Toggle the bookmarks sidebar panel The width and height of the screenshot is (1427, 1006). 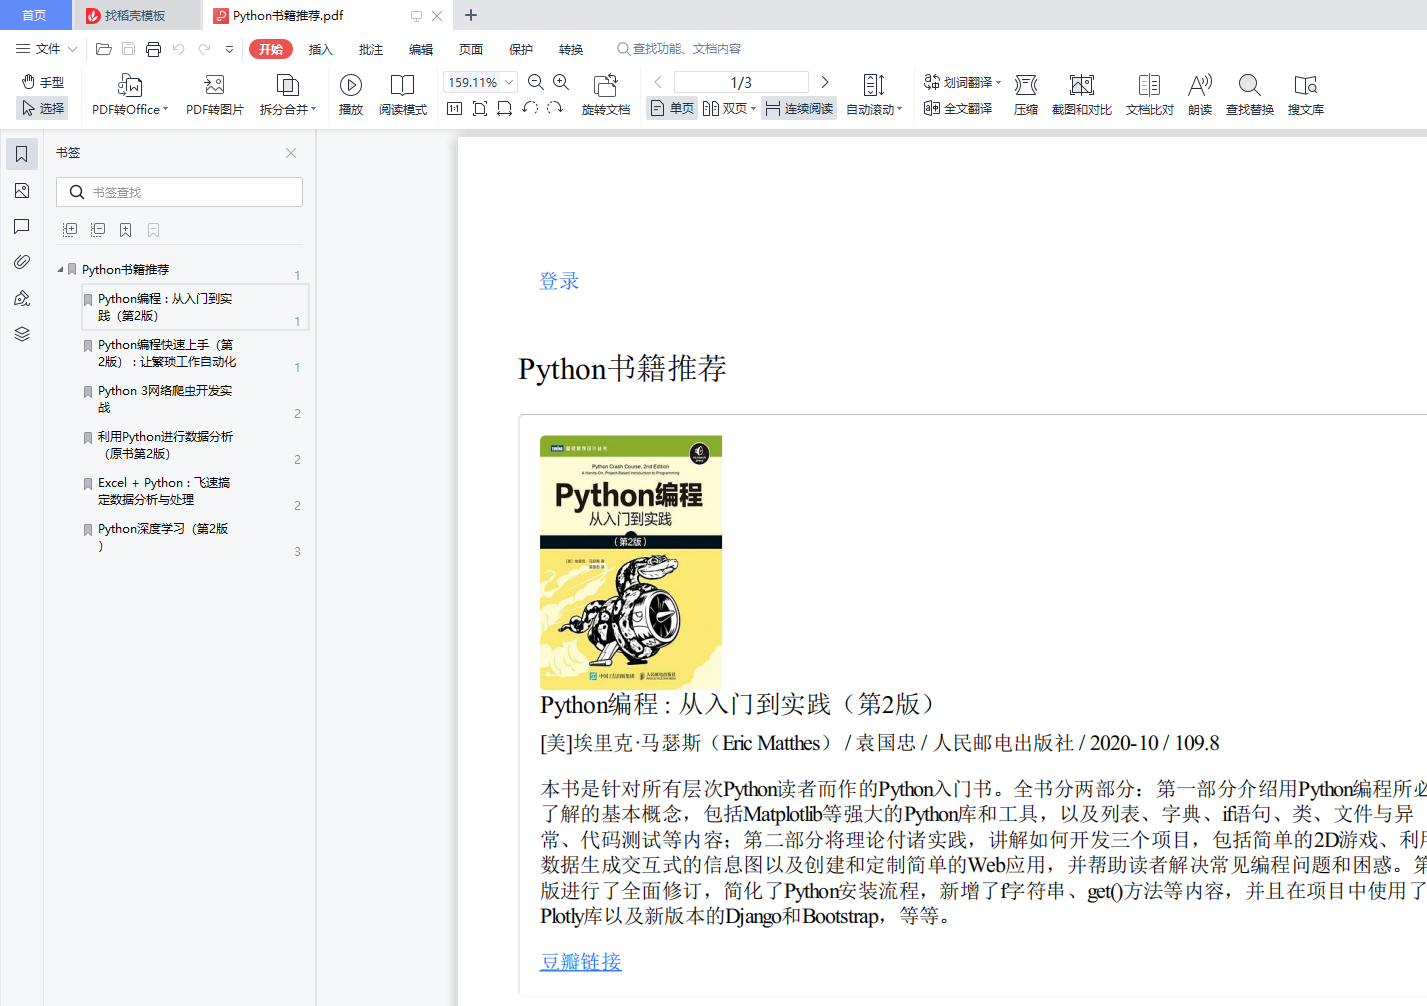pos(22,154)
